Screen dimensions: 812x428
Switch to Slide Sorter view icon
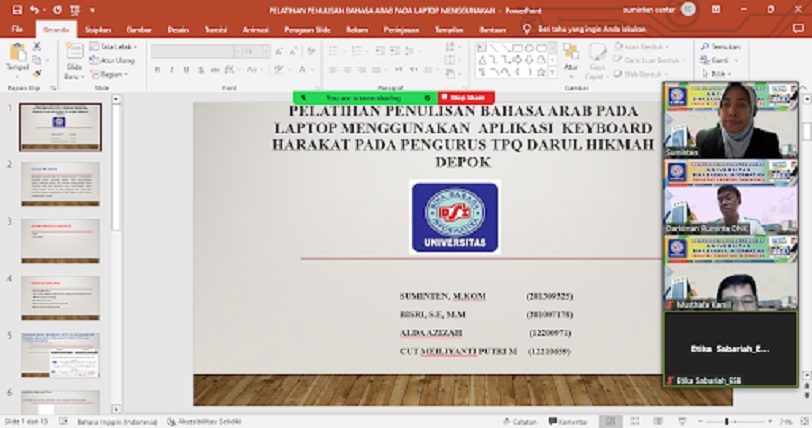(x=635, y=421)
